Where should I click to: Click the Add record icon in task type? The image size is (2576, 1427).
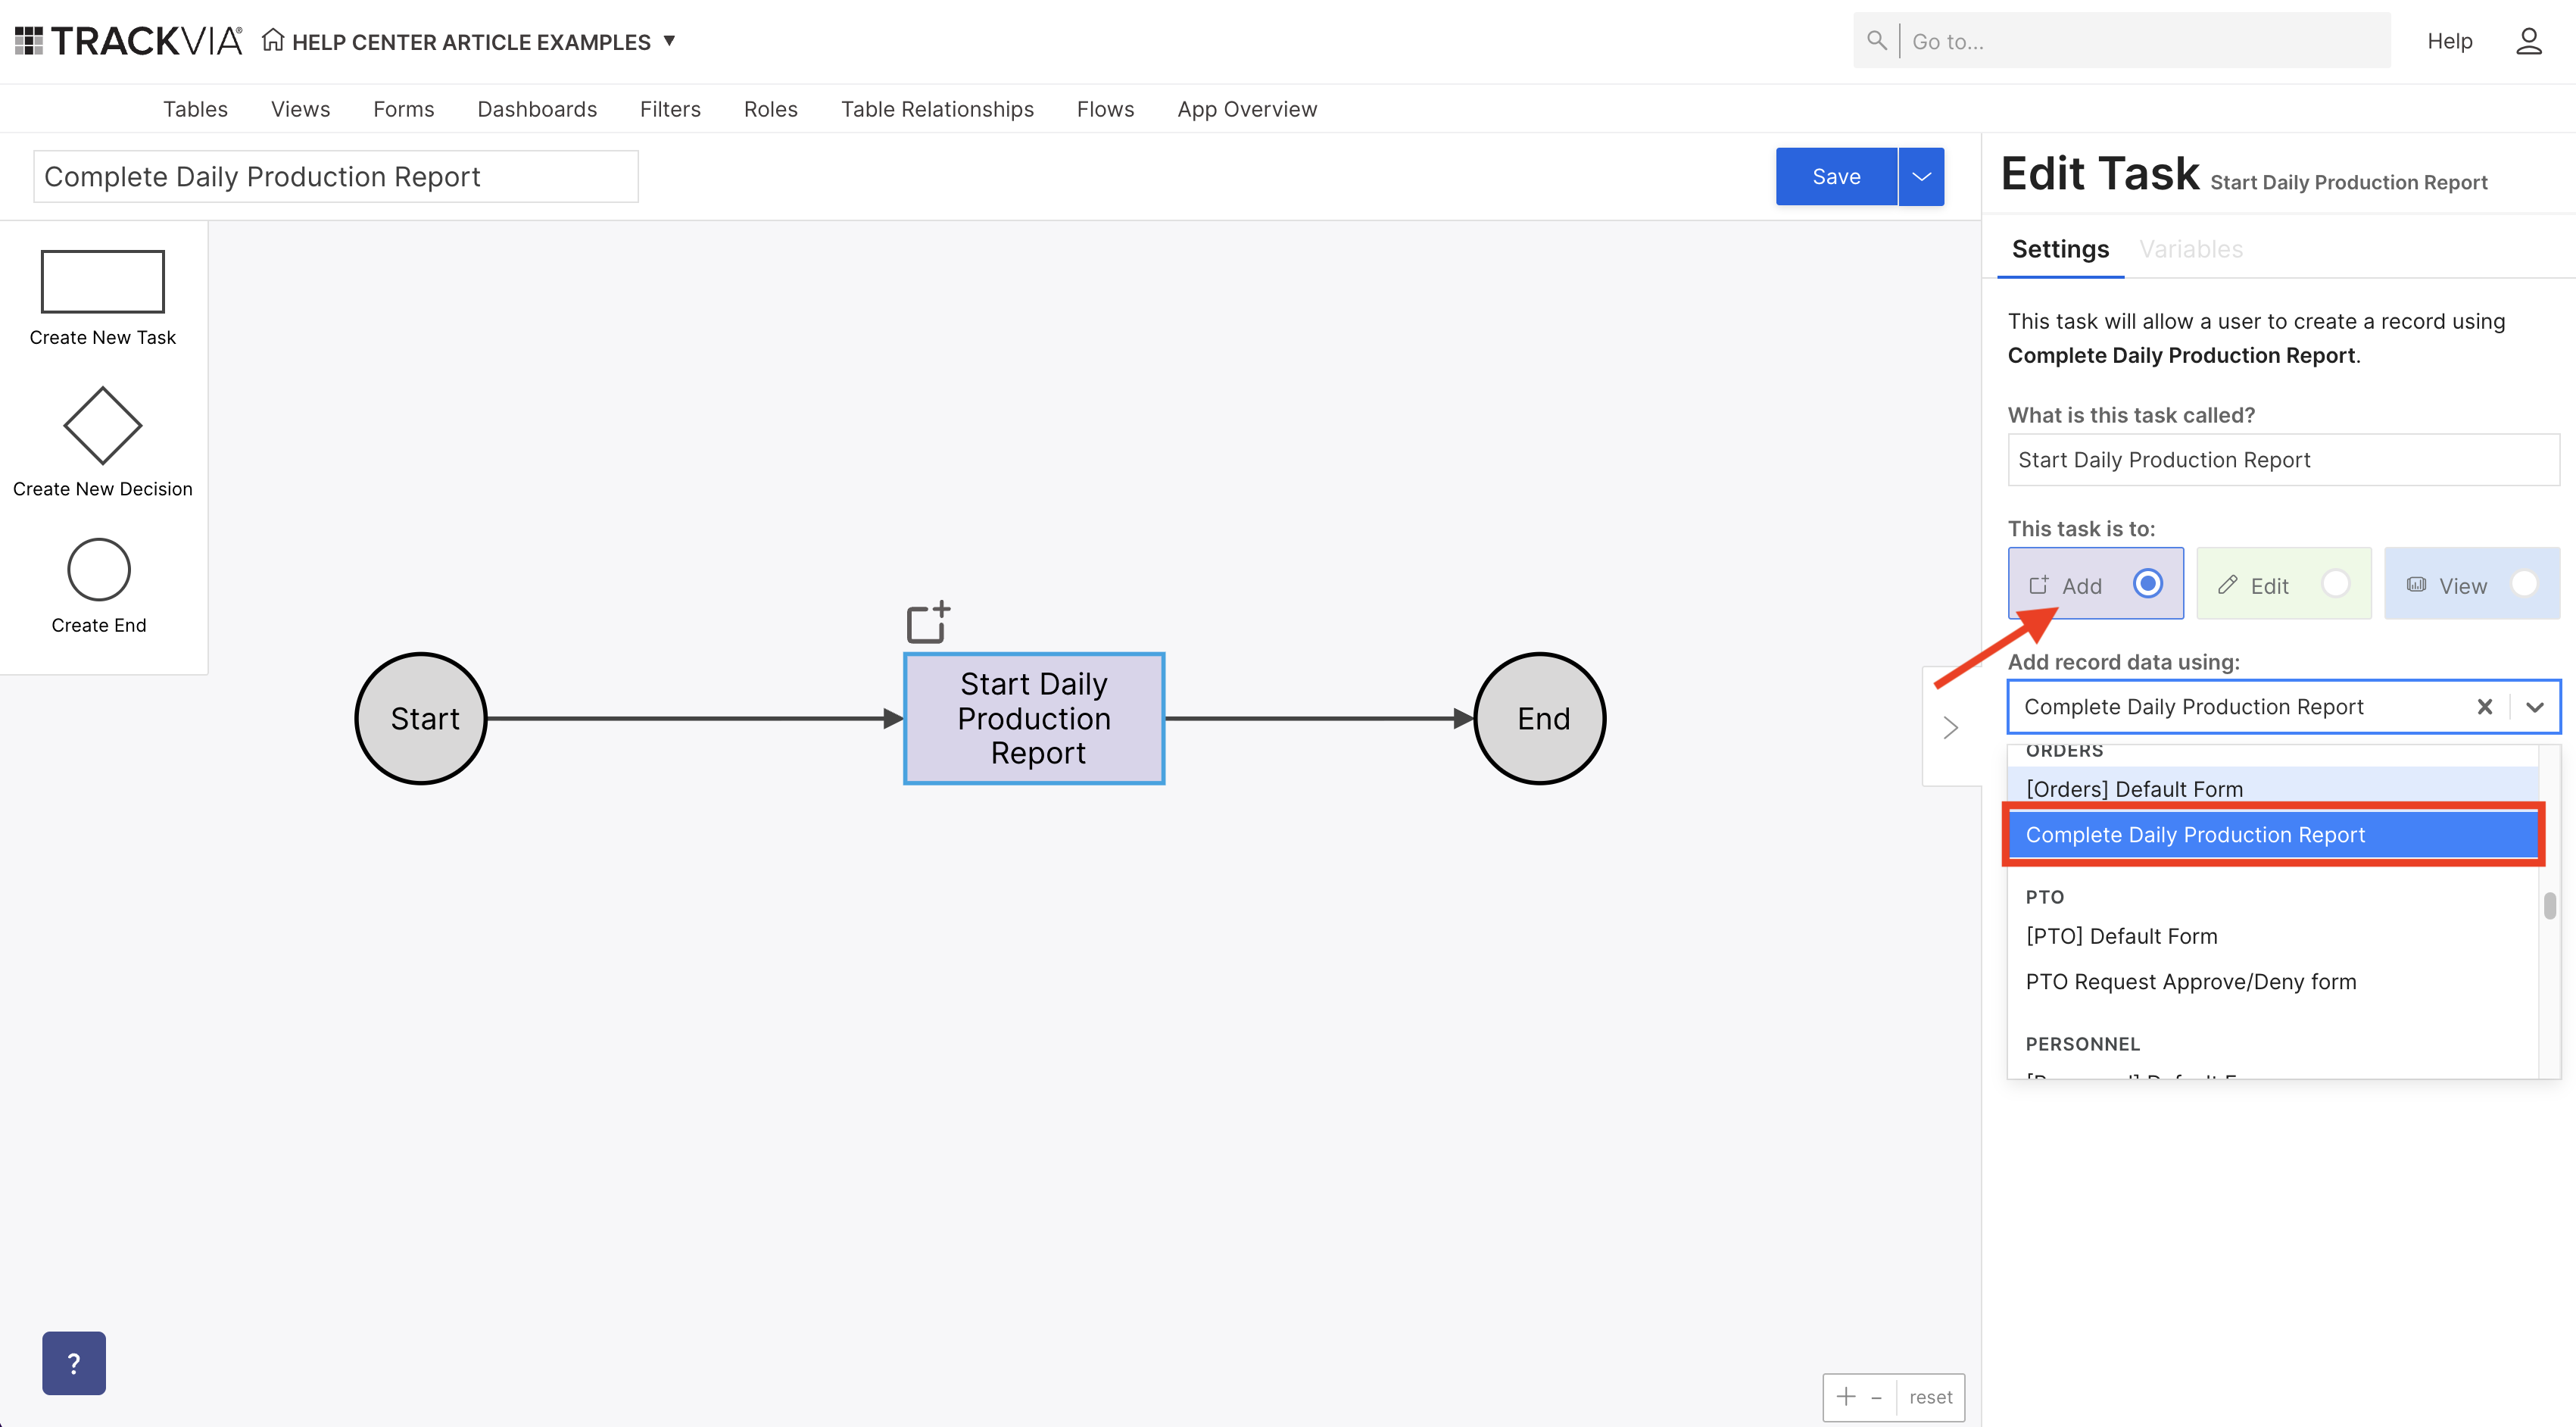point(2038,585)
